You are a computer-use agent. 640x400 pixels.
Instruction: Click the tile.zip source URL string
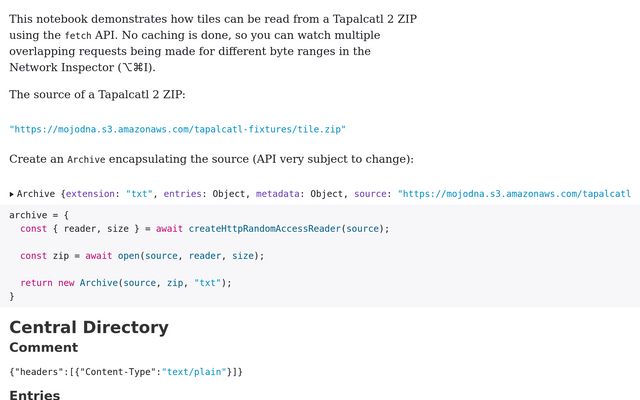click(178, 129)
